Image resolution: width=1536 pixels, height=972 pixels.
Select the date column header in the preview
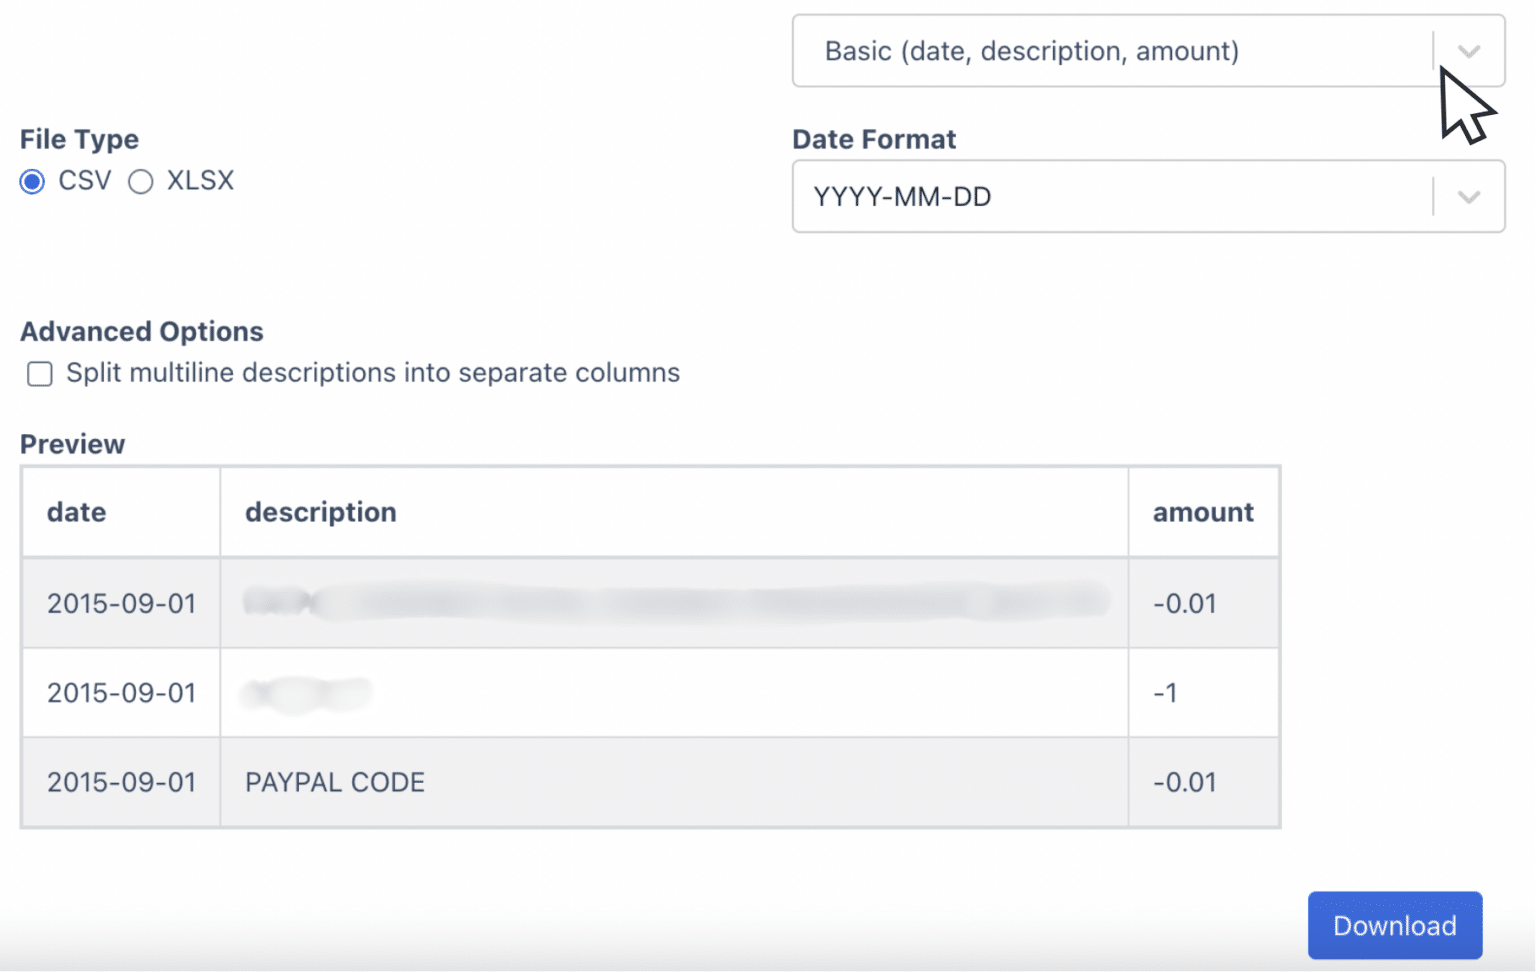pos(76,512)
